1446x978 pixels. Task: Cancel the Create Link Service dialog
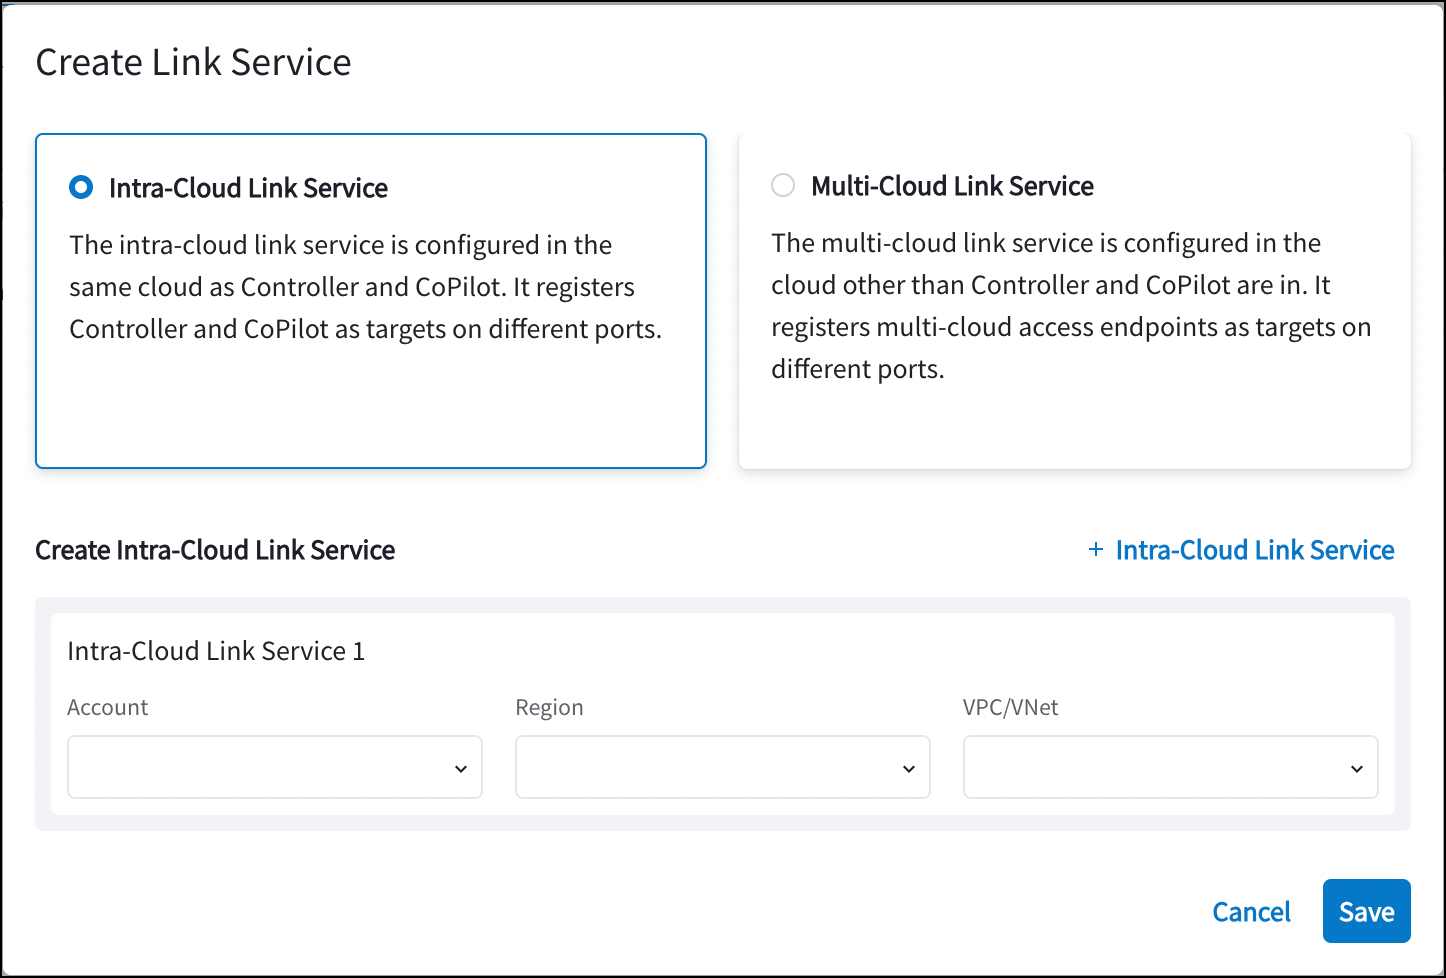click(x=1251, y=911)
